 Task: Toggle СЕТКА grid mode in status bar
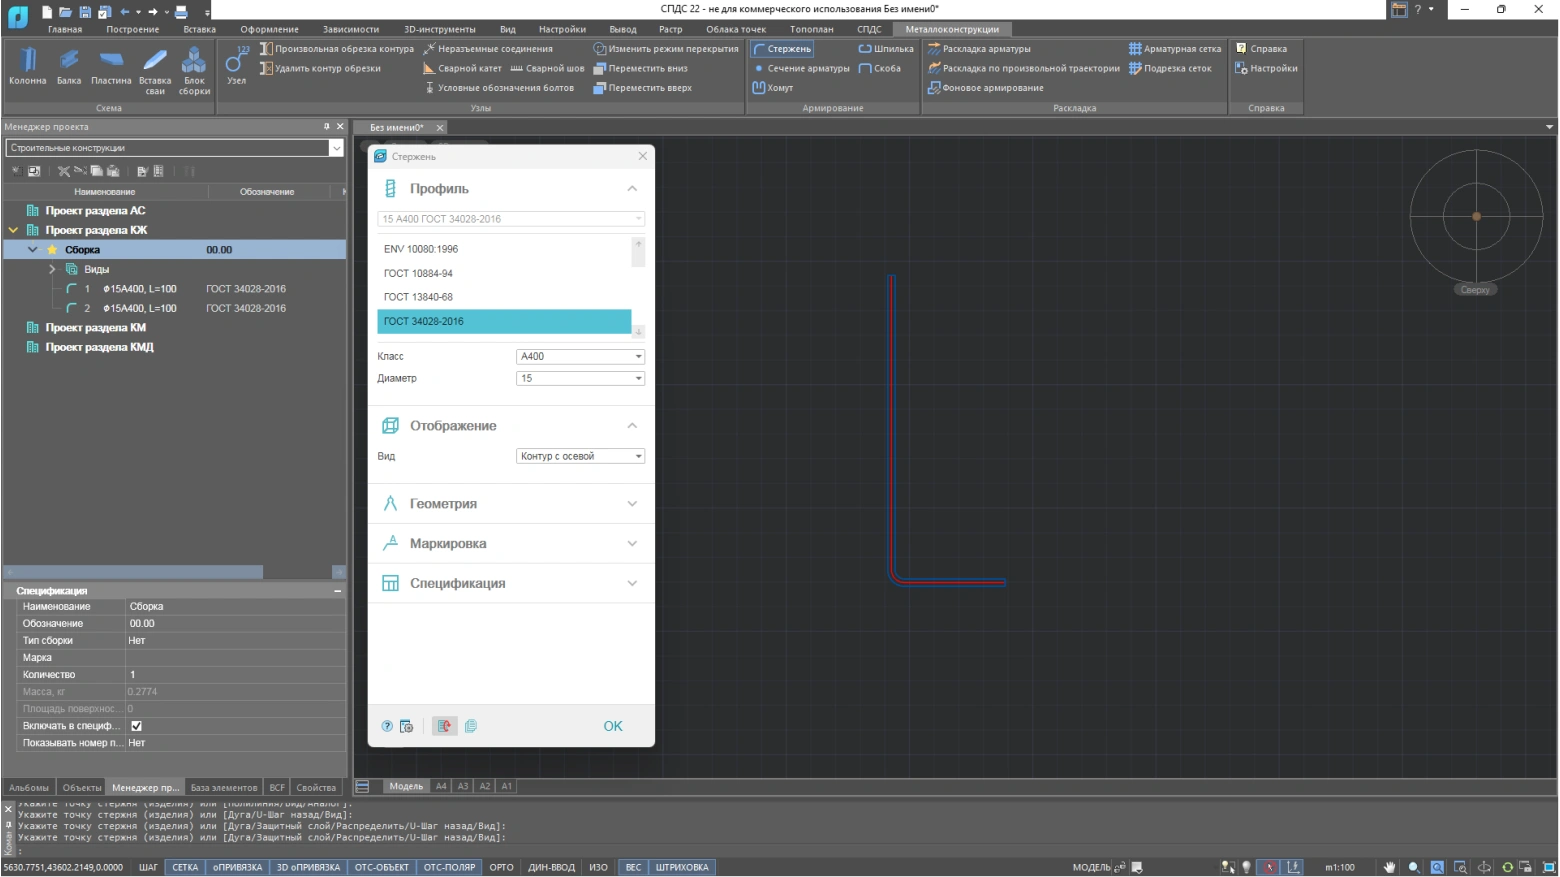click(x=185, y=867)
